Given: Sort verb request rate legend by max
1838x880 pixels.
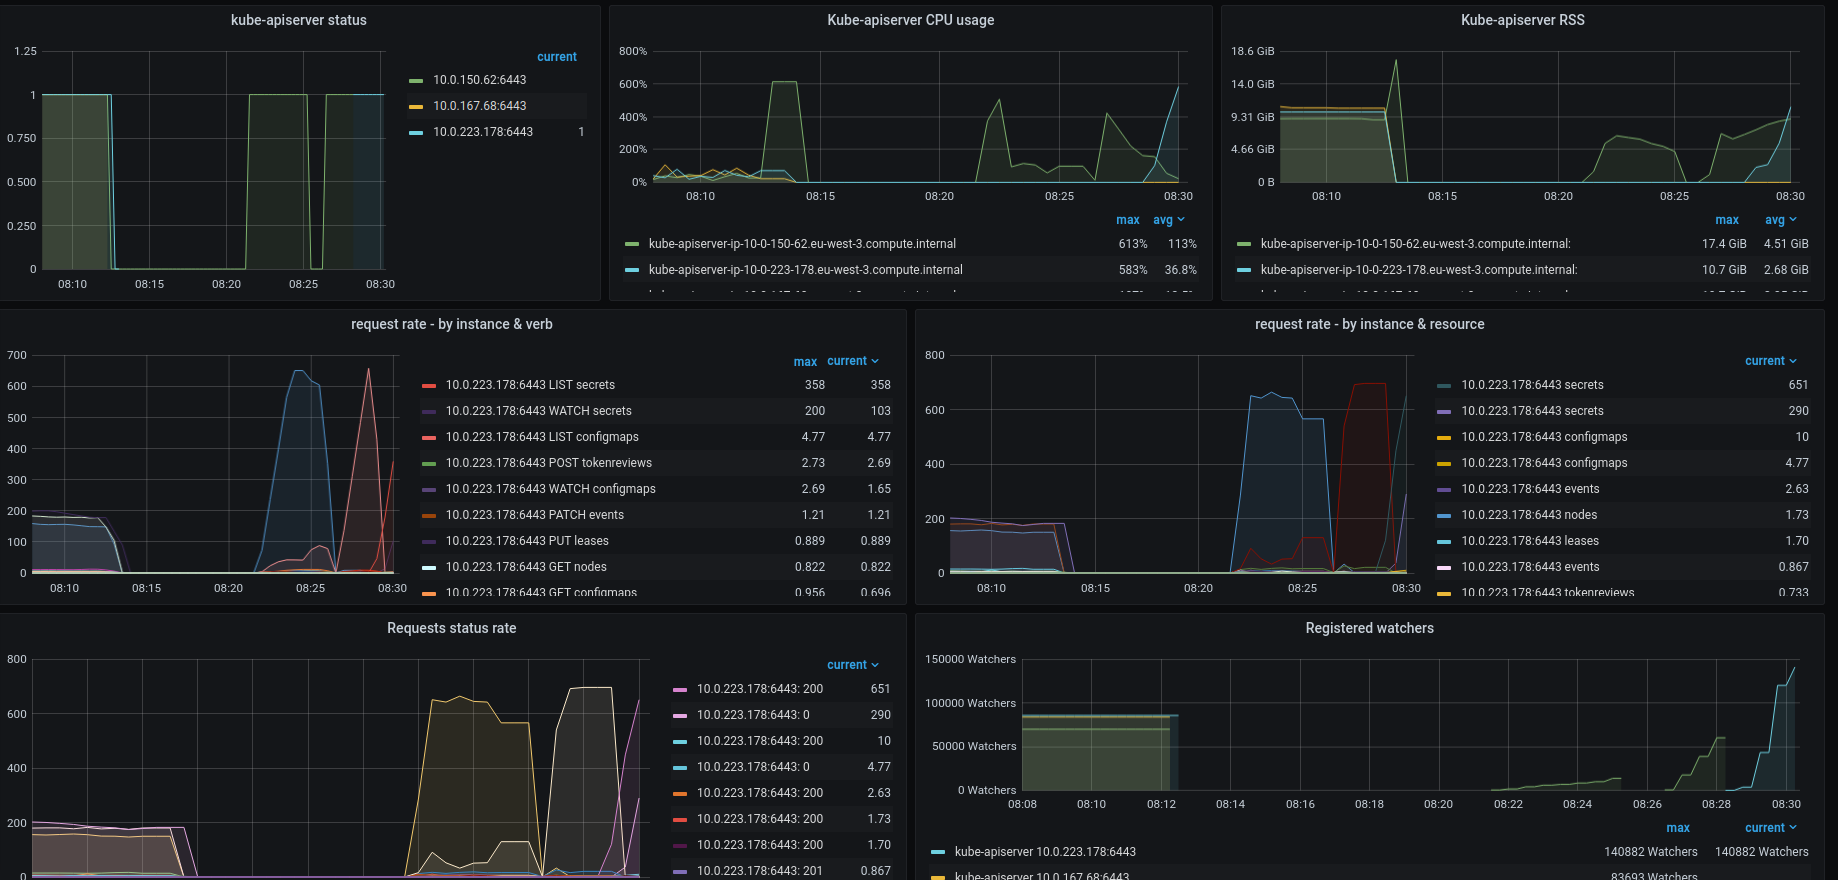Looking at the screenshot, I should point(805,361).
